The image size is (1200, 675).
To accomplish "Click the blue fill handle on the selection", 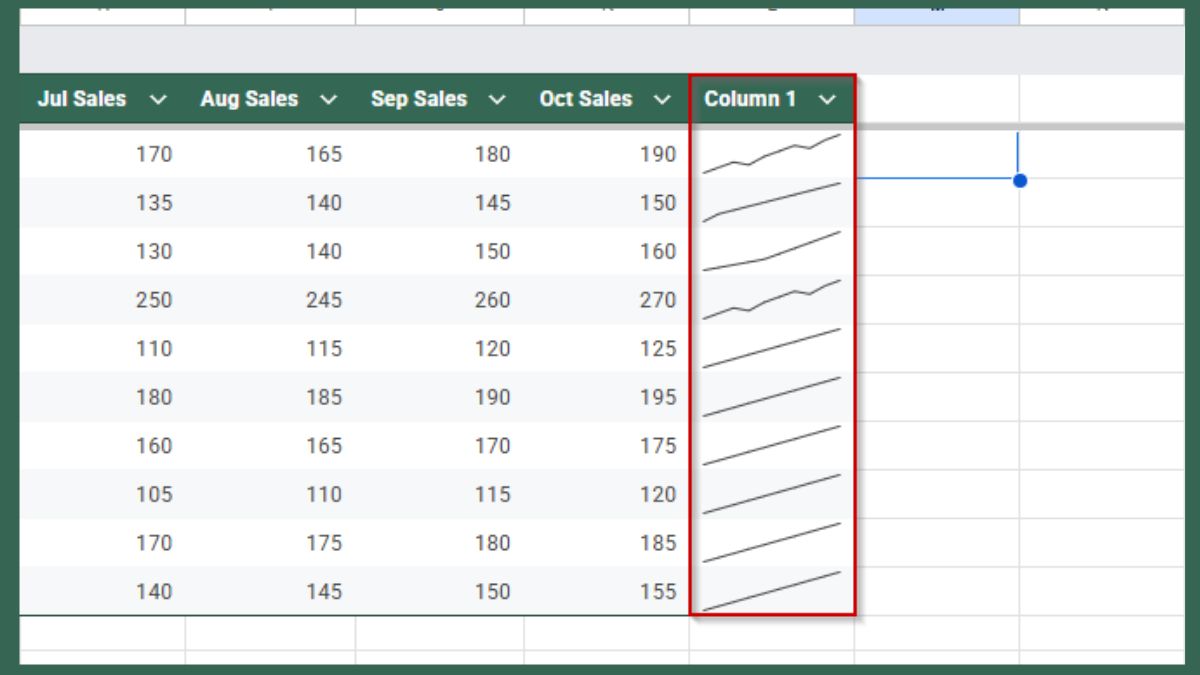I will [1019, 181].
